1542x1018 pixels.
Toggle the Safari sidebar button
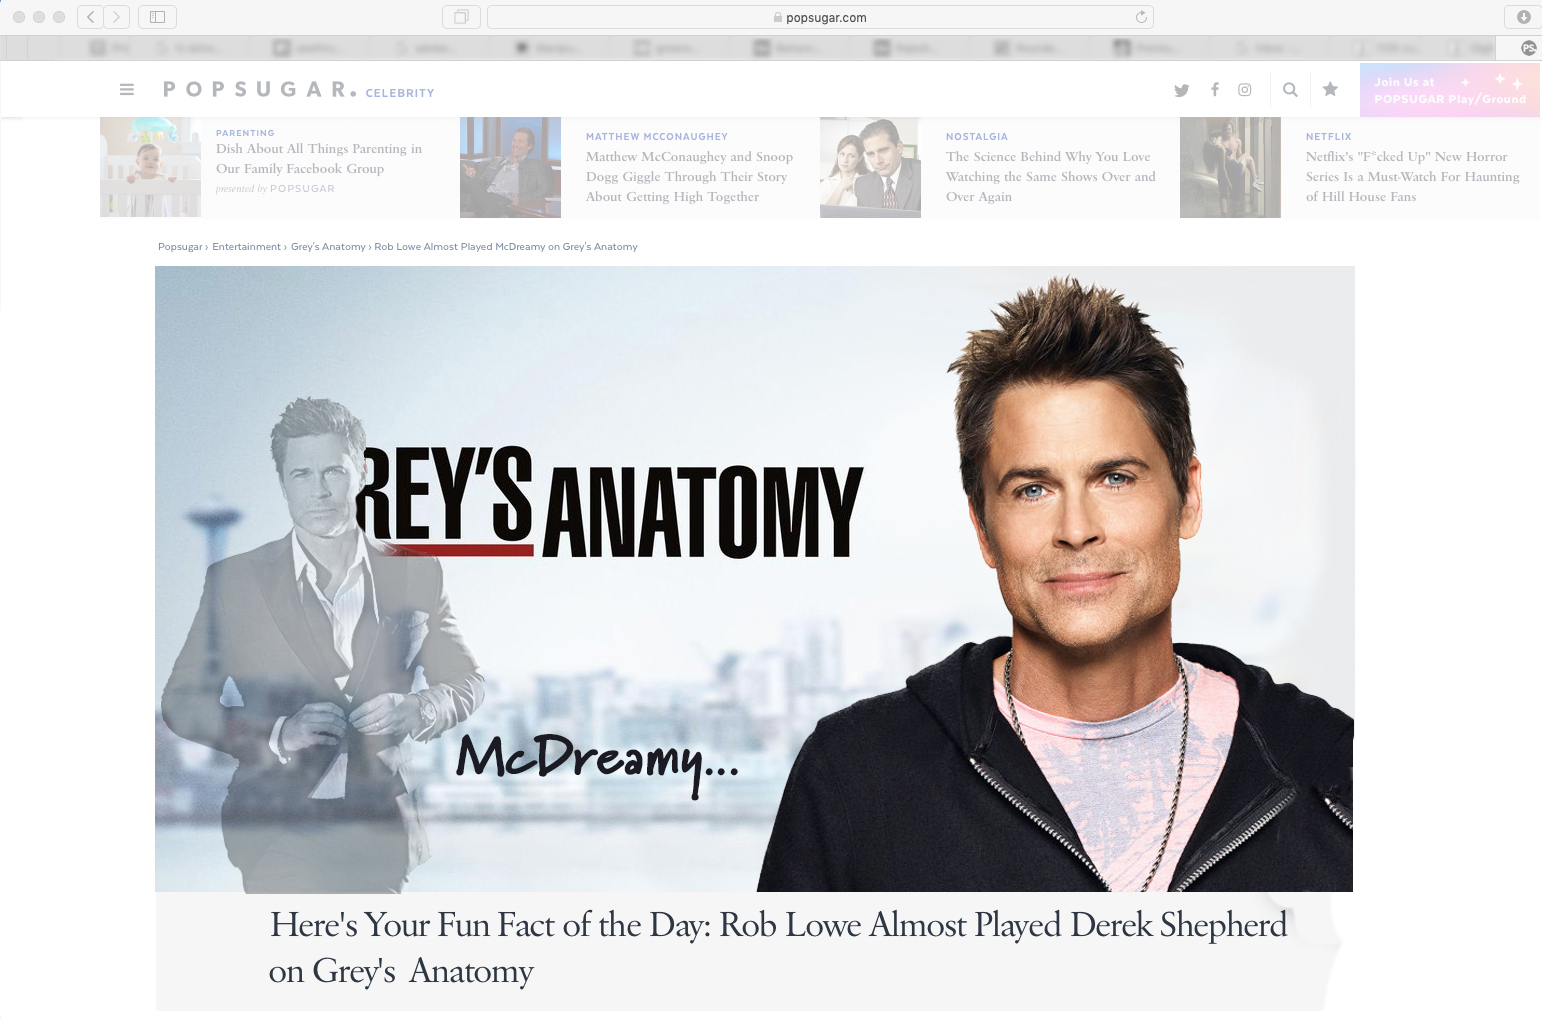(x=157, y=17)
